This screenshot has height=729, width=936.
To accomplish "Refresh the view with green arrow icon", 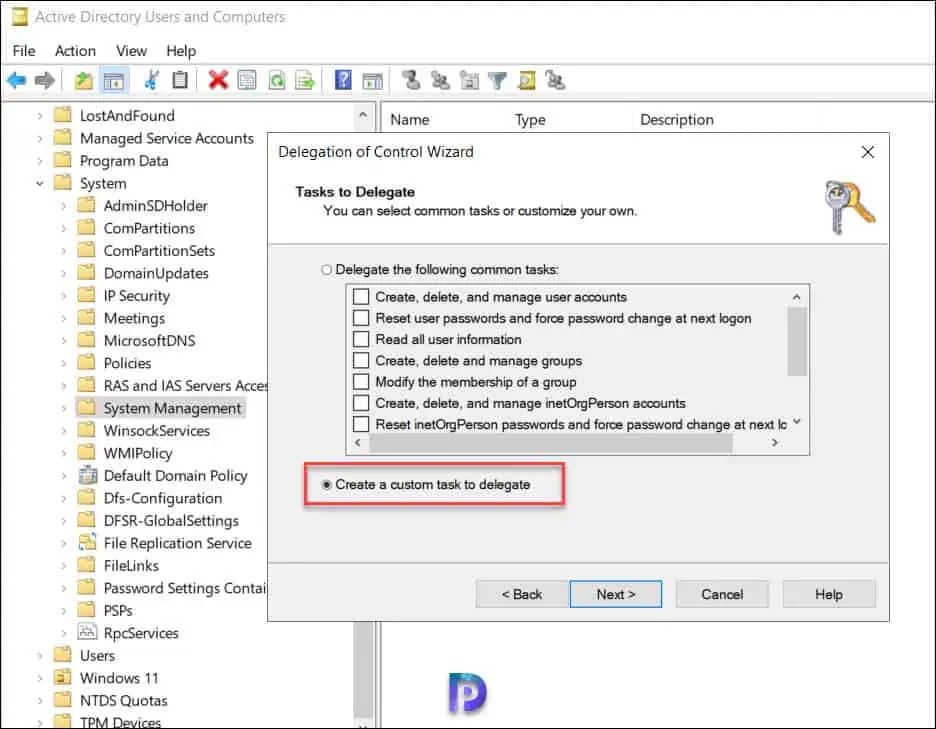I will click(x=277, y=80).
